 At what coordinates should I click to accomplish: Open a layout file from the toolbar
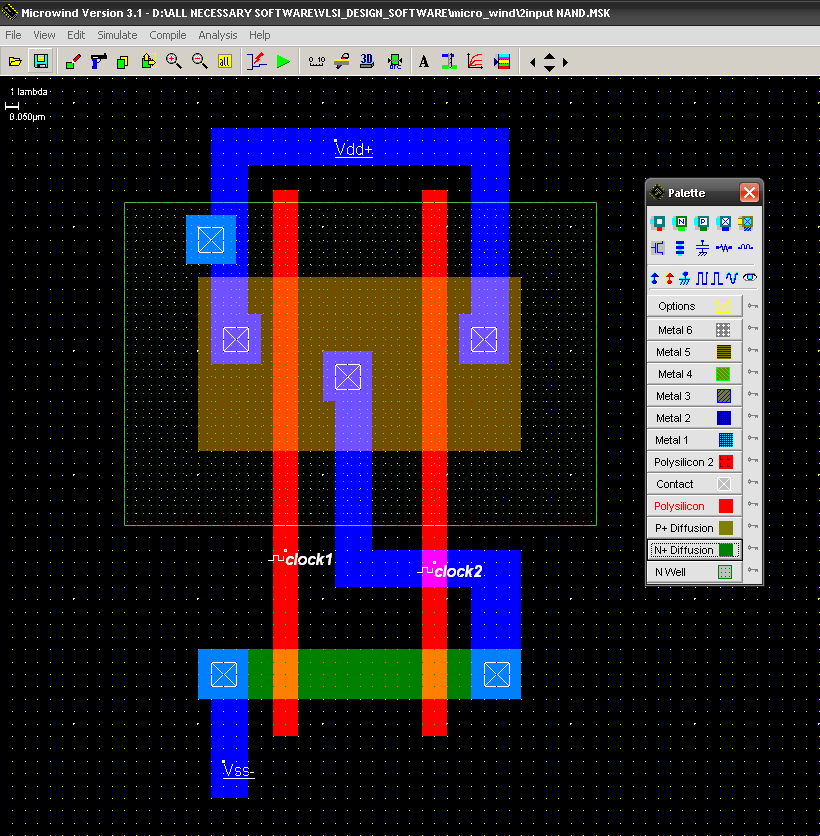point(15,62)
